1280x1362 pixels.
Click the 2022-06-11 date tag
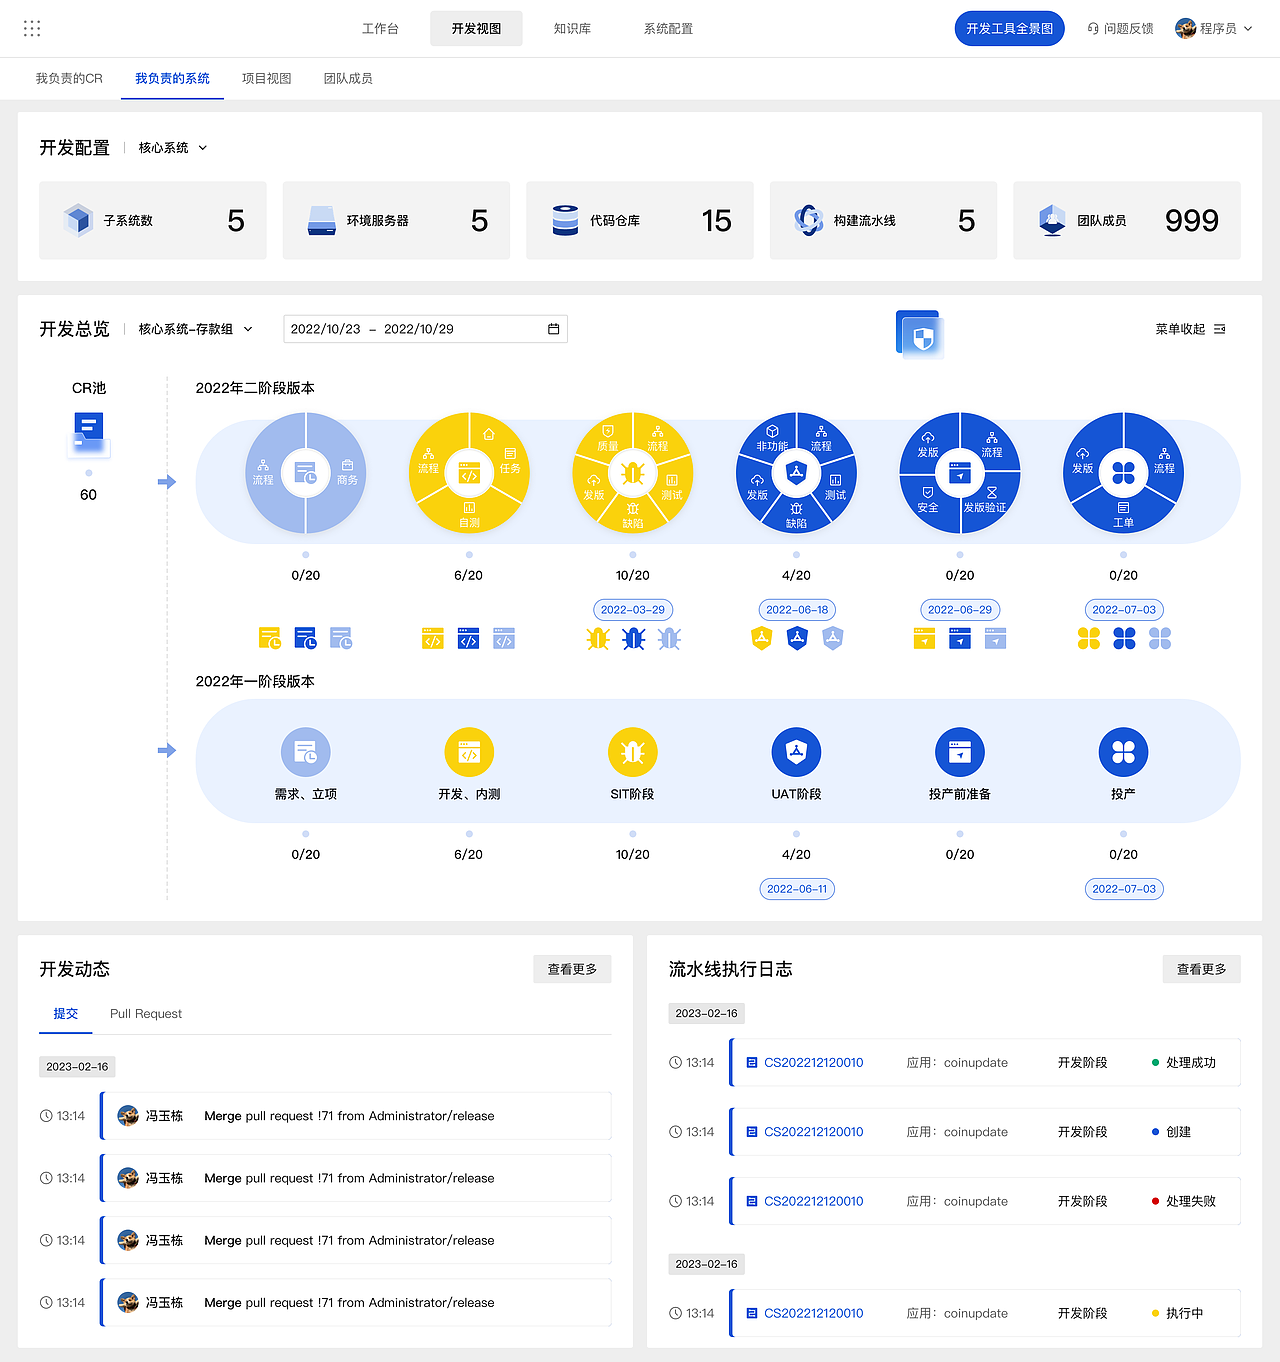[796, 889]
